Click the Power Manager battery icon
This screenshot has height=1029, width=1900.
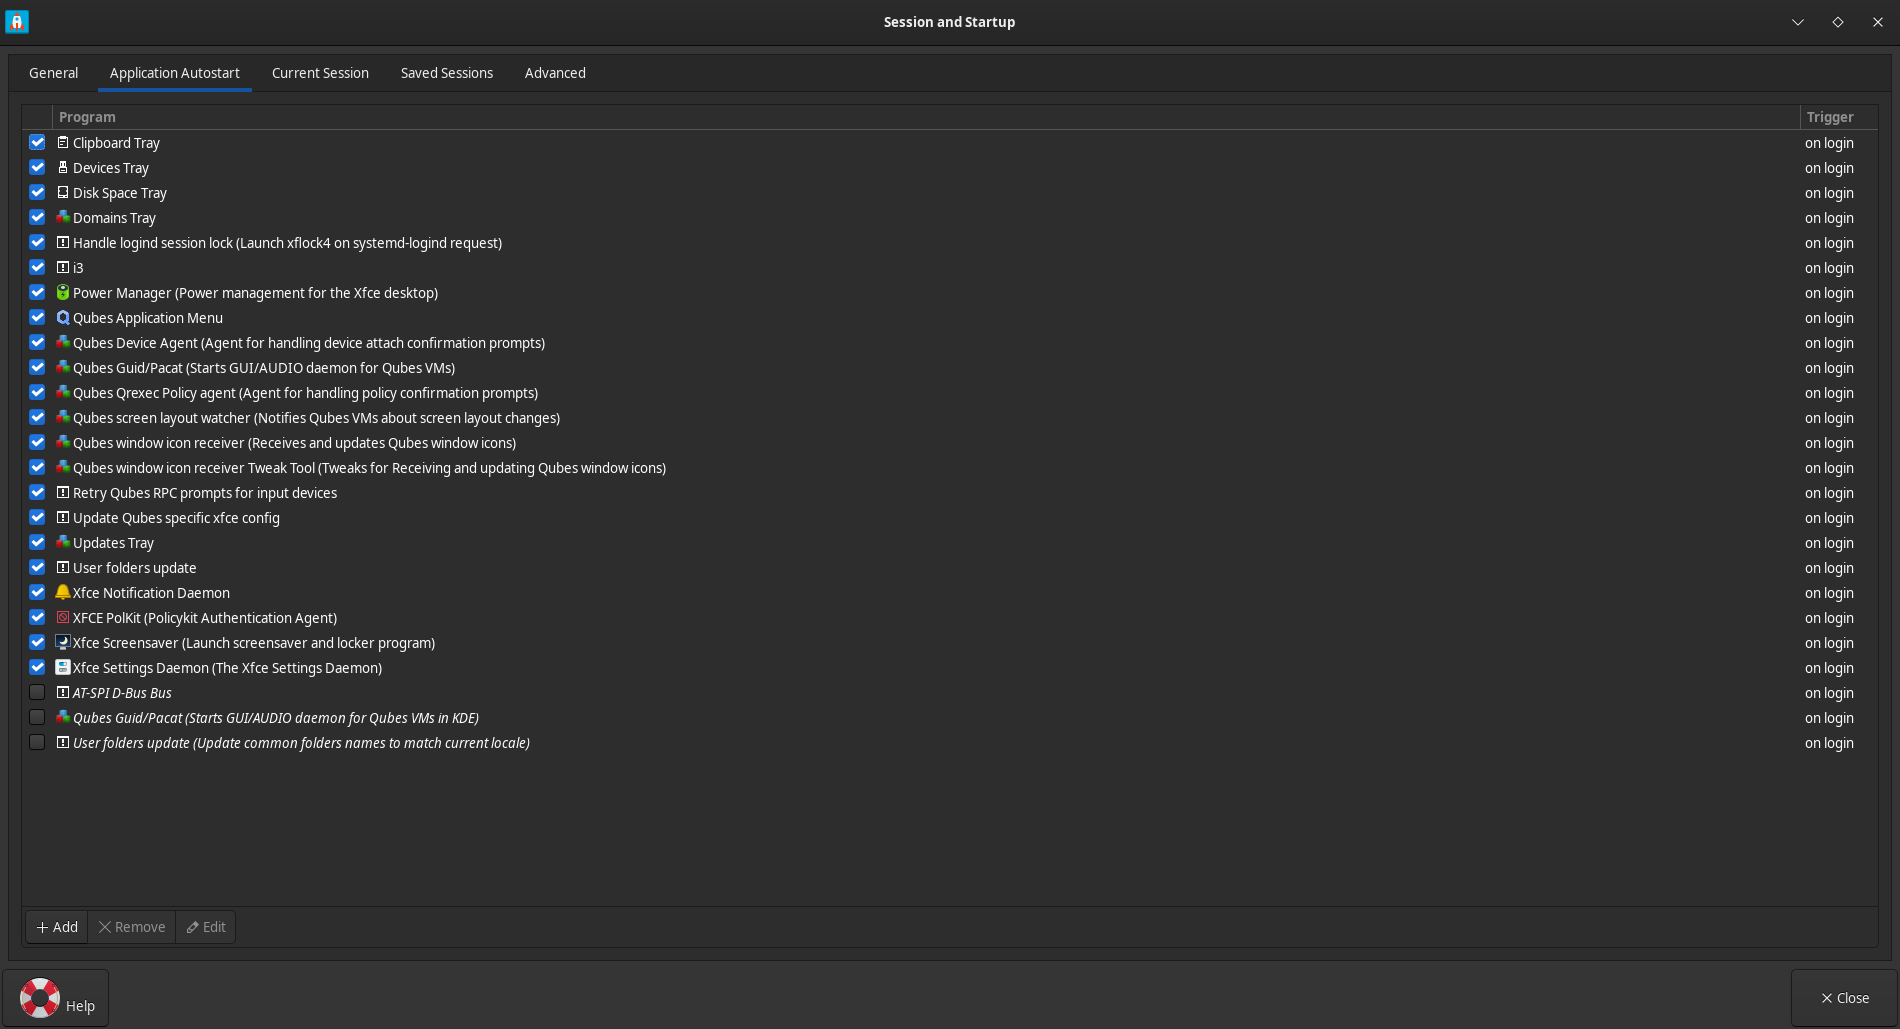coord(63,293)
